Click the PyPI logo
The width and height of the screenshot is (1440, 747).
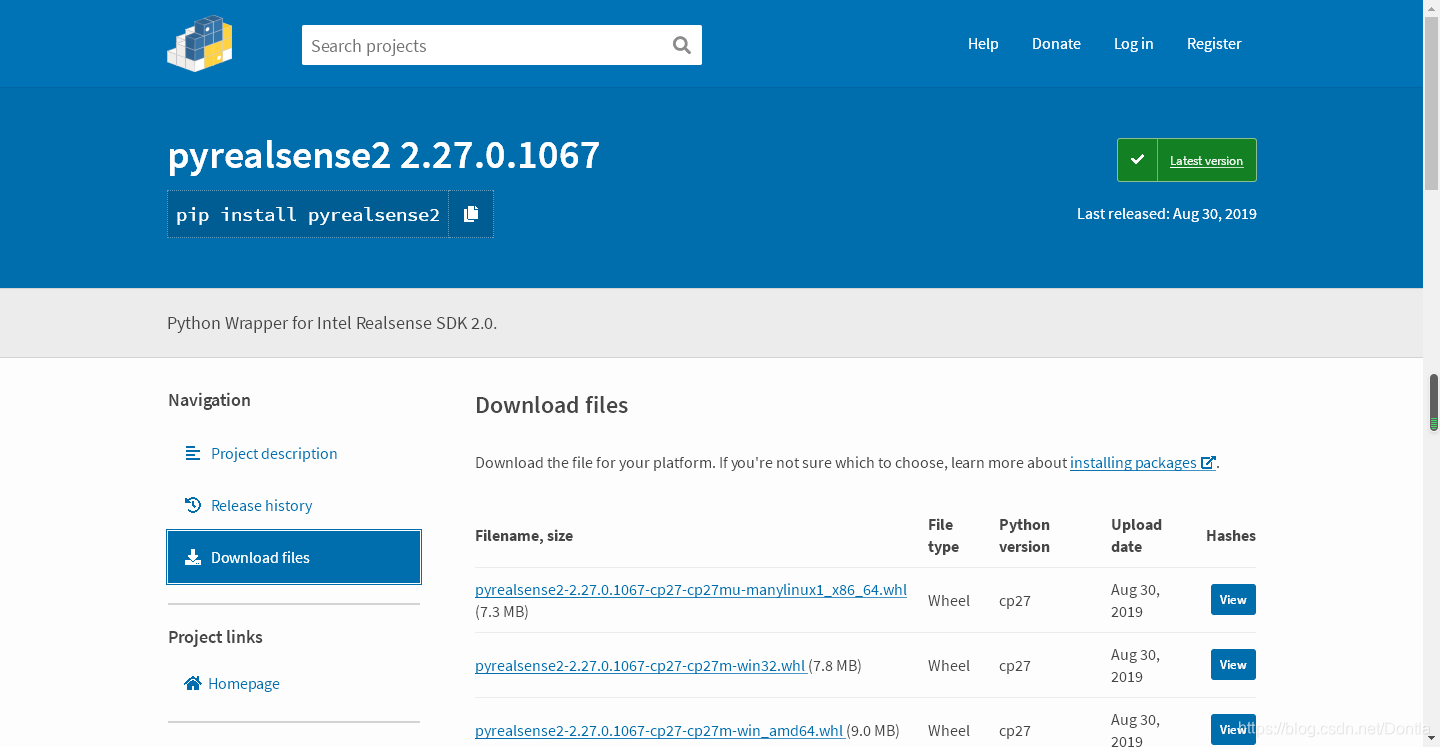200,43
